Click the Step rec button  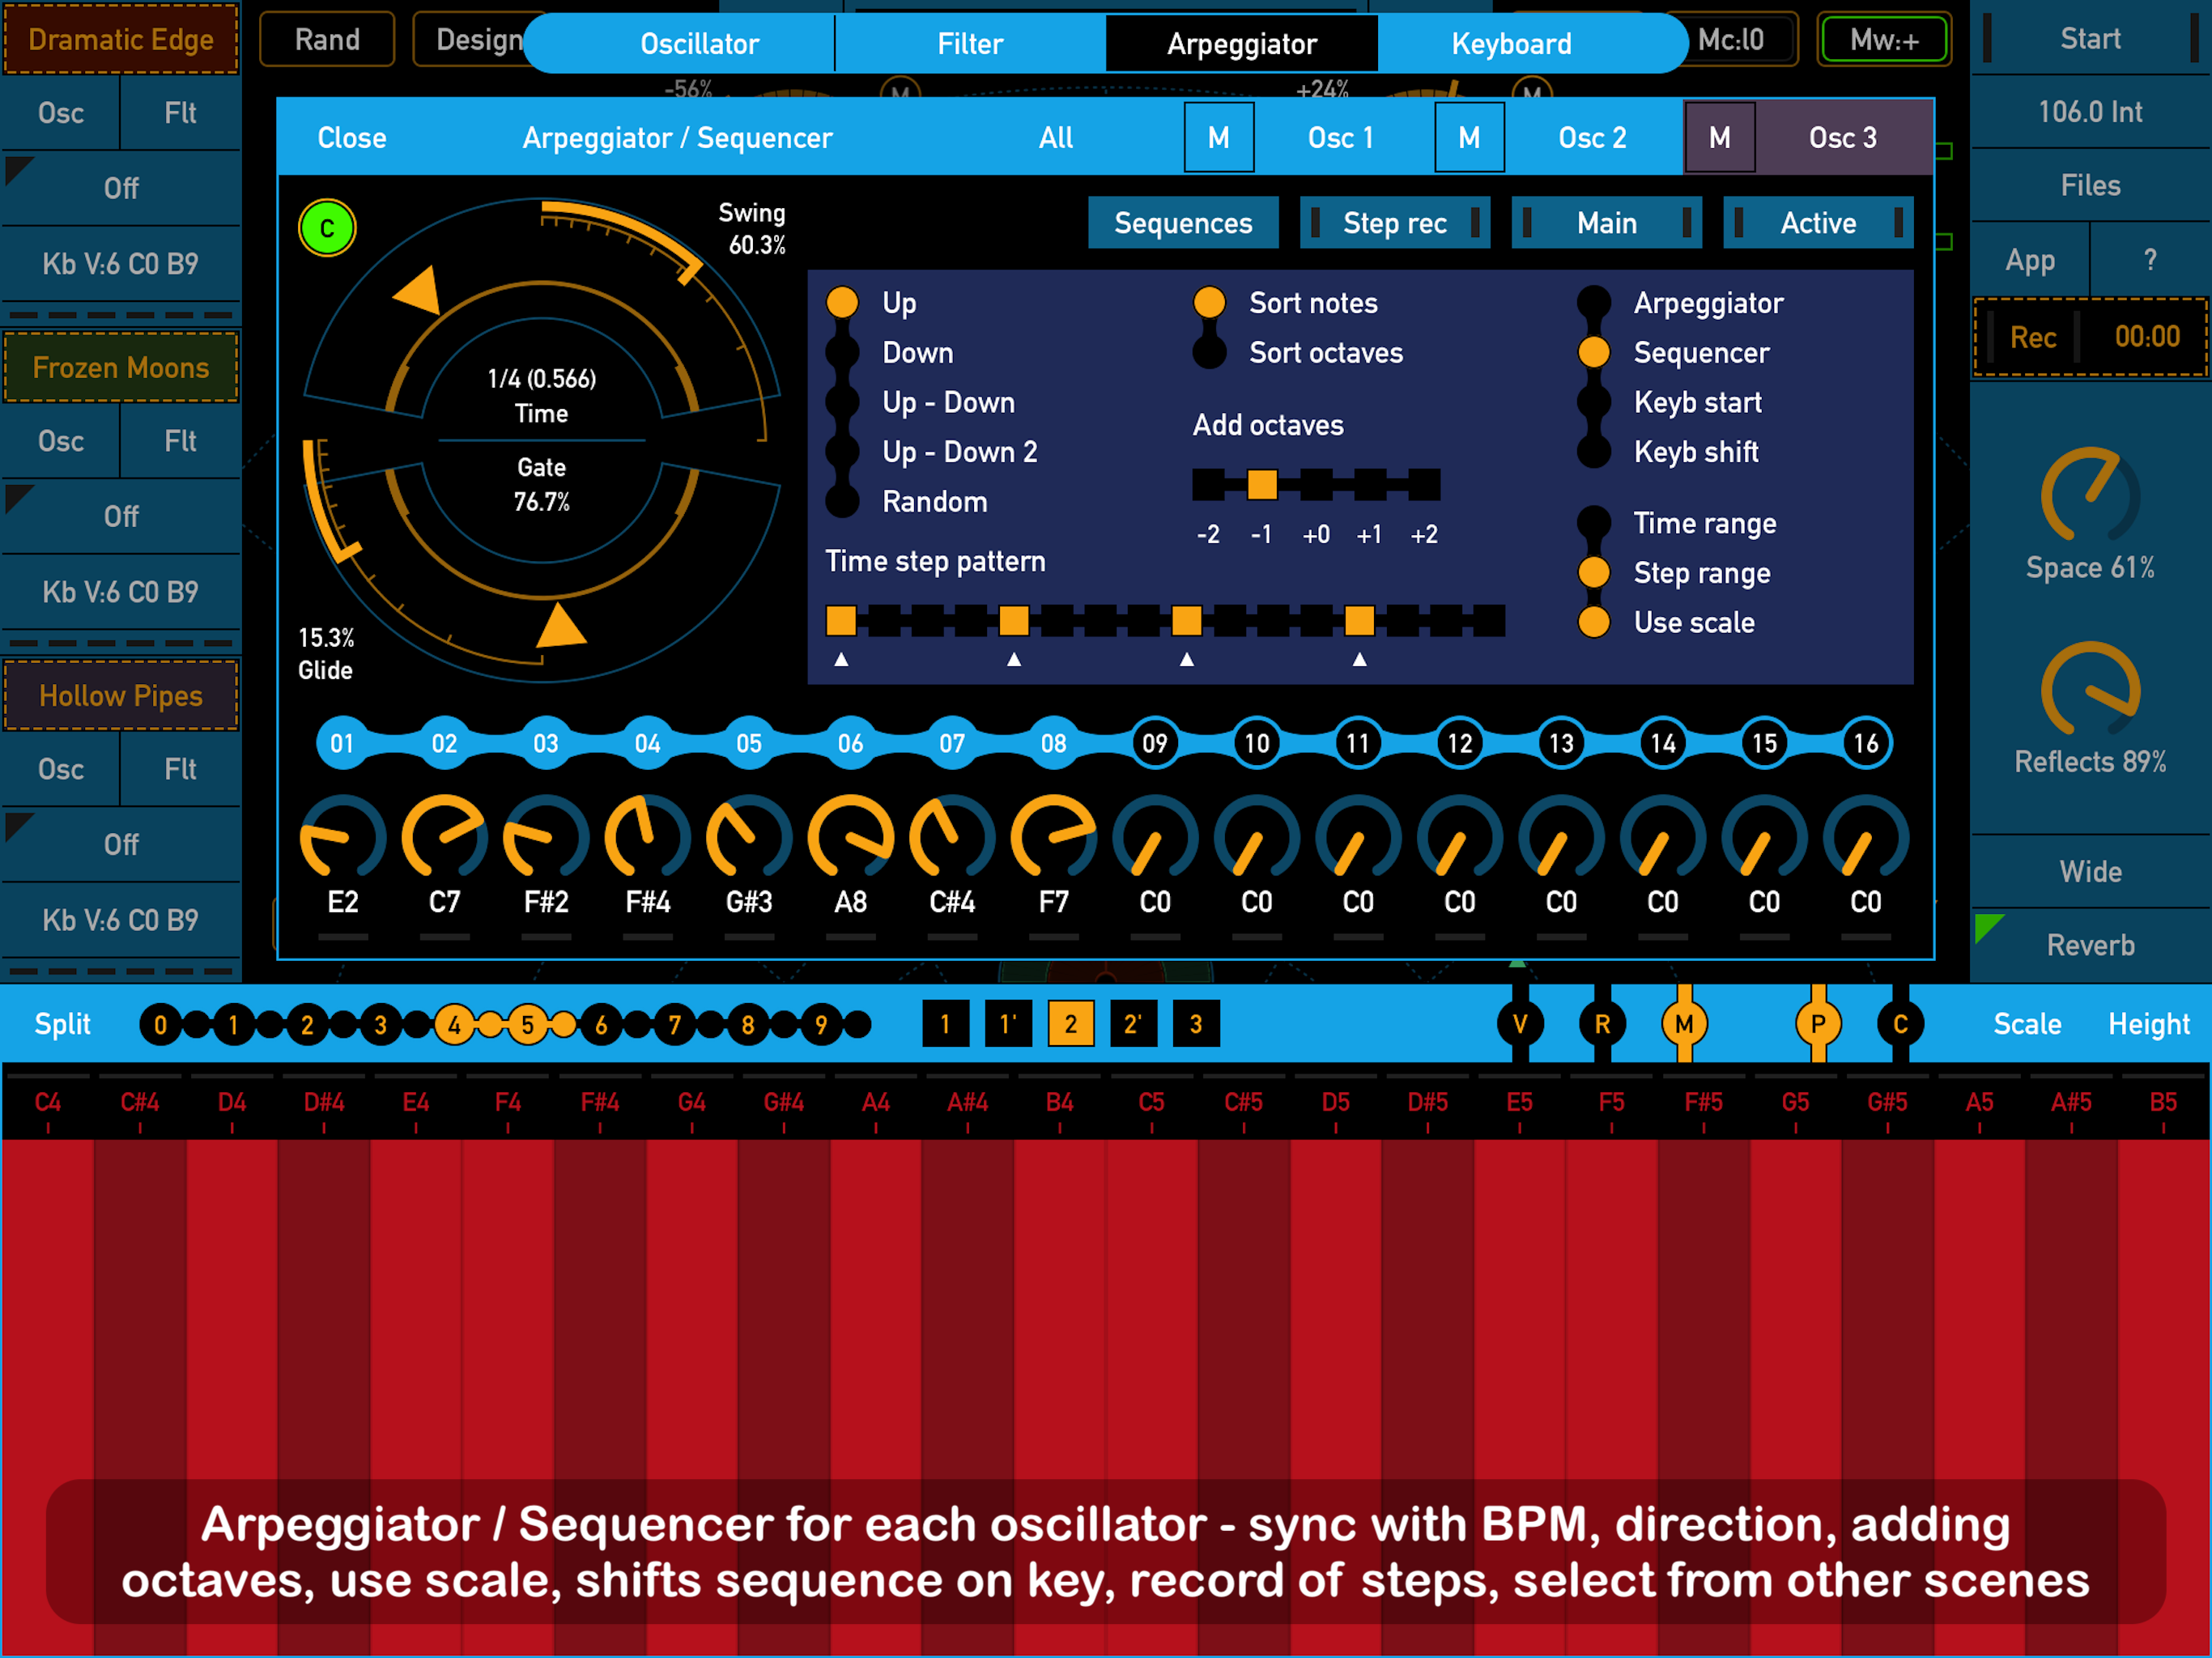pos(1394,223)
